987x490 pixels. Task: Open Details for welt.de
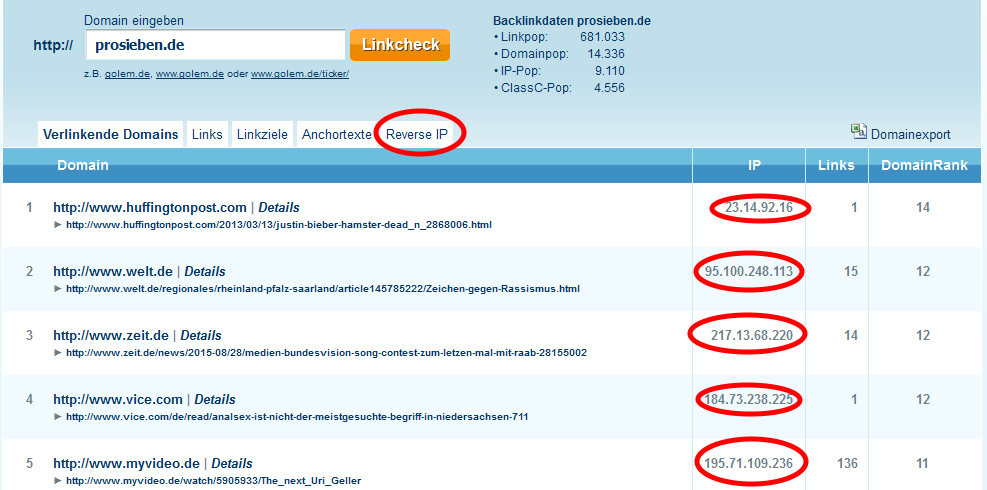[x=205, y=271]
